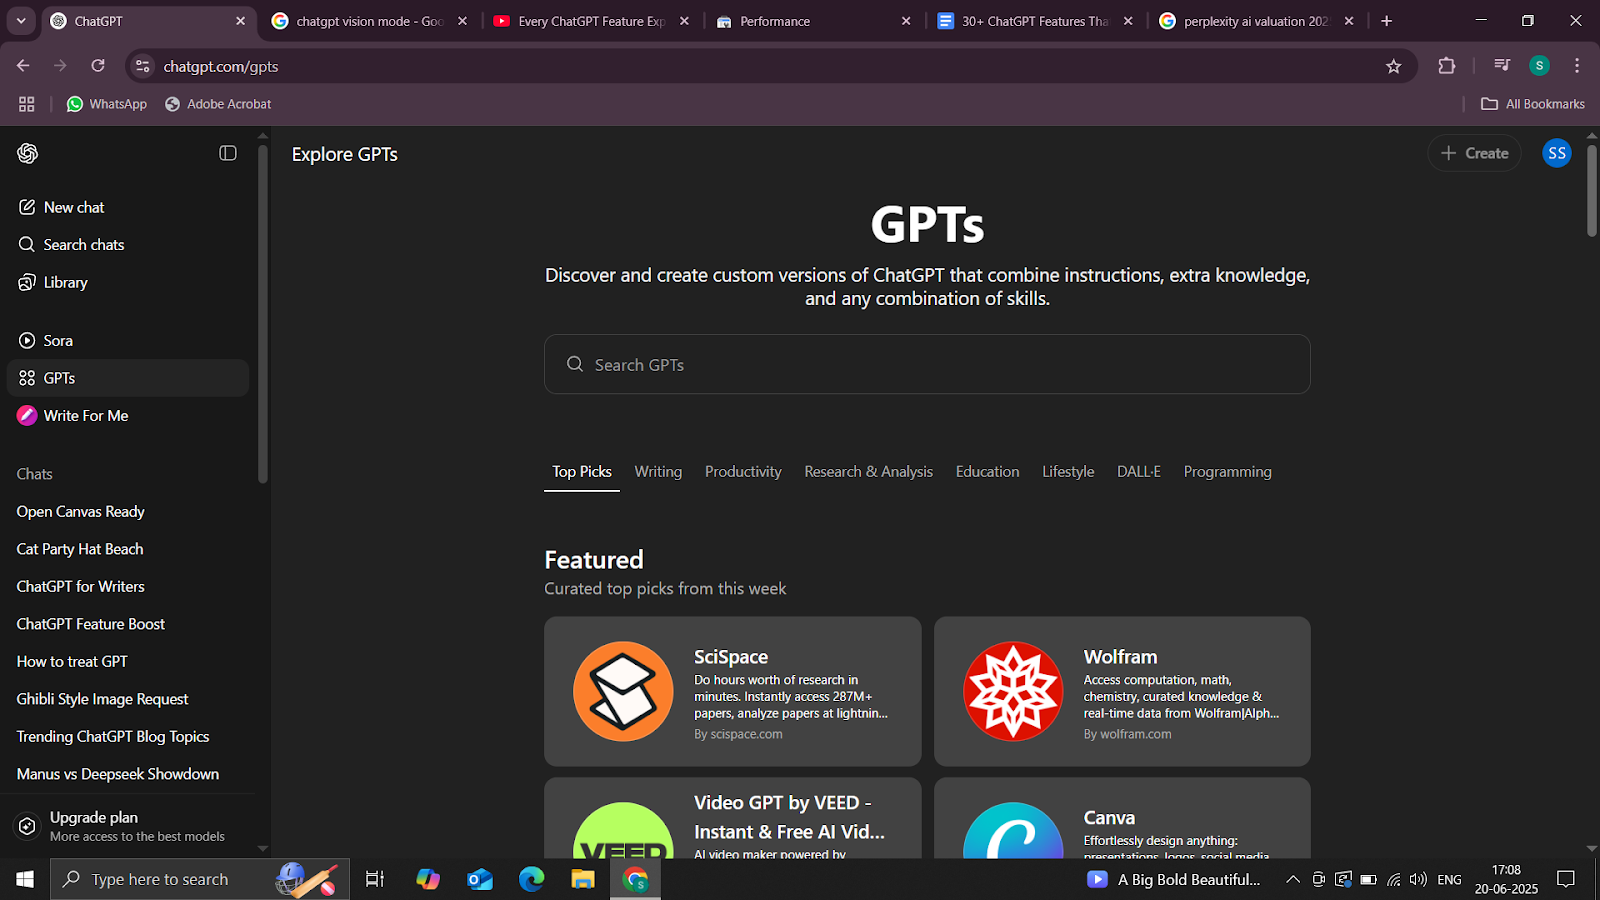Image resolution: width=1600 pixels, height=900 pixels.
Task: Click the Create GPT button
Action: pyautogui.click(x=1474, y=153)
